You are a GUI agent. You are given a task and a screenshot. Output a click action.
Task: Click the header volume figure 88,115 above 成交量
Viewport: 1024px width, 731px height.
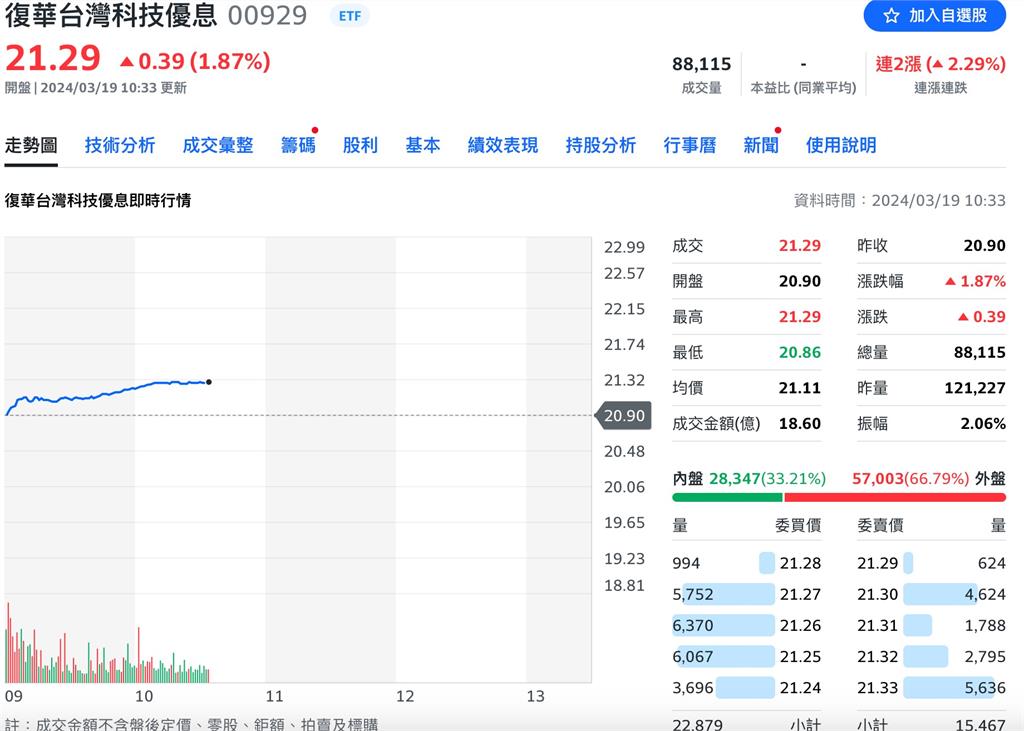pos(701,64)
